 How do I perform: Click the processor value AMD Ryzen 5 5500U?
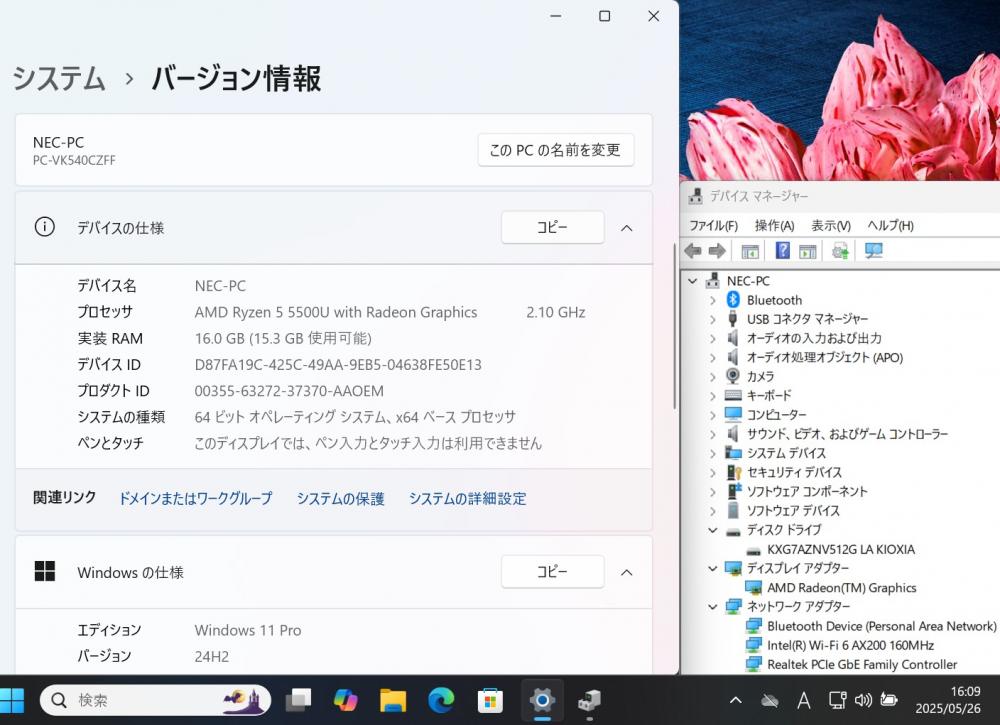pos(335,312)
